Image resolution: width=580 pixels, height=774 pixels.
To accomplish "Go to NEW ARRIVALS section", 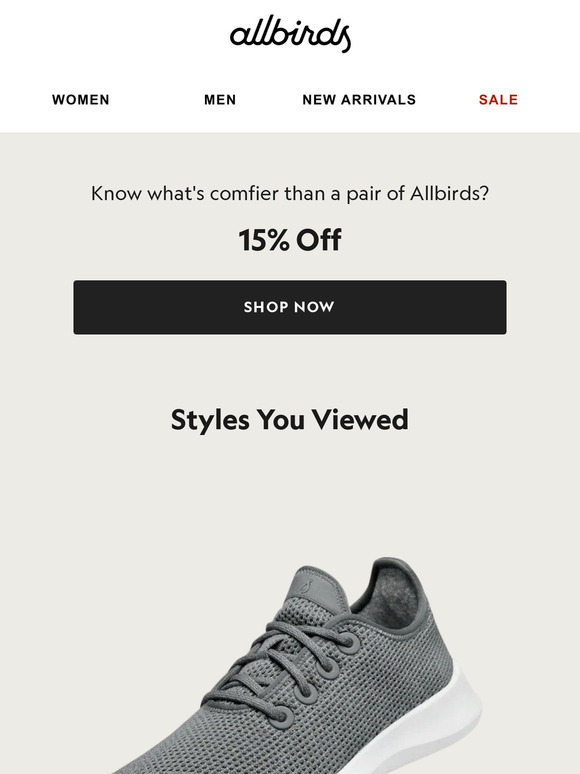I will coord(359,100).
